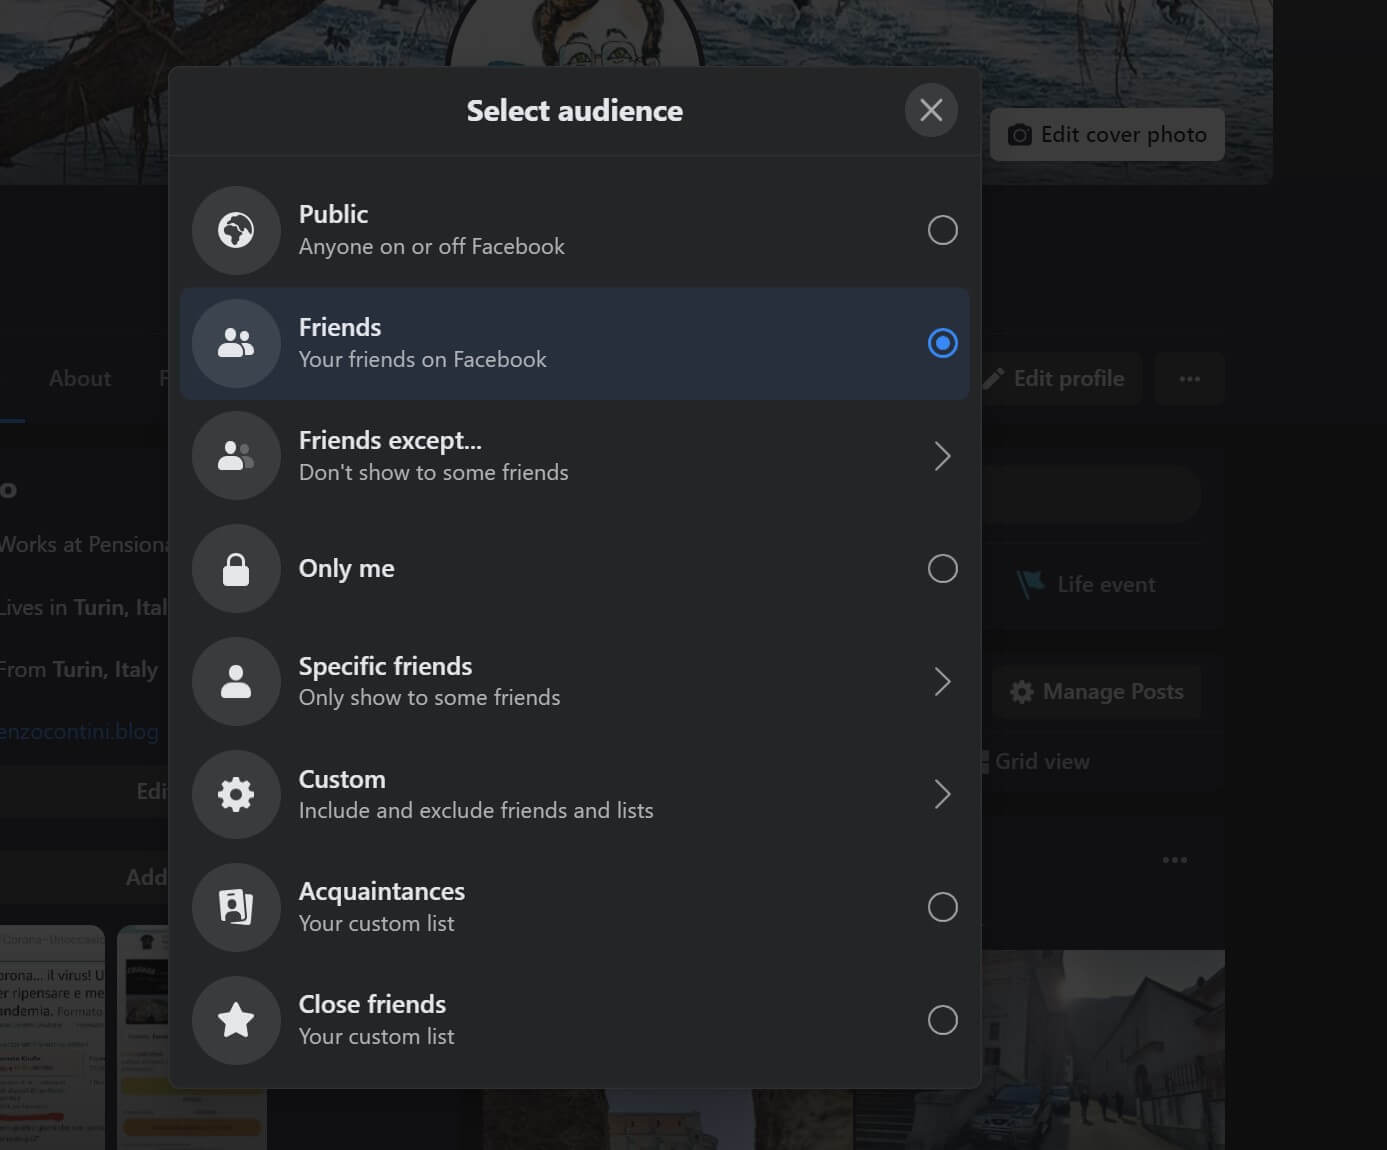1387x1150 pixels.
Task: Select the Only me radio button
Action: pyautogui.click(x=942, y=569)
